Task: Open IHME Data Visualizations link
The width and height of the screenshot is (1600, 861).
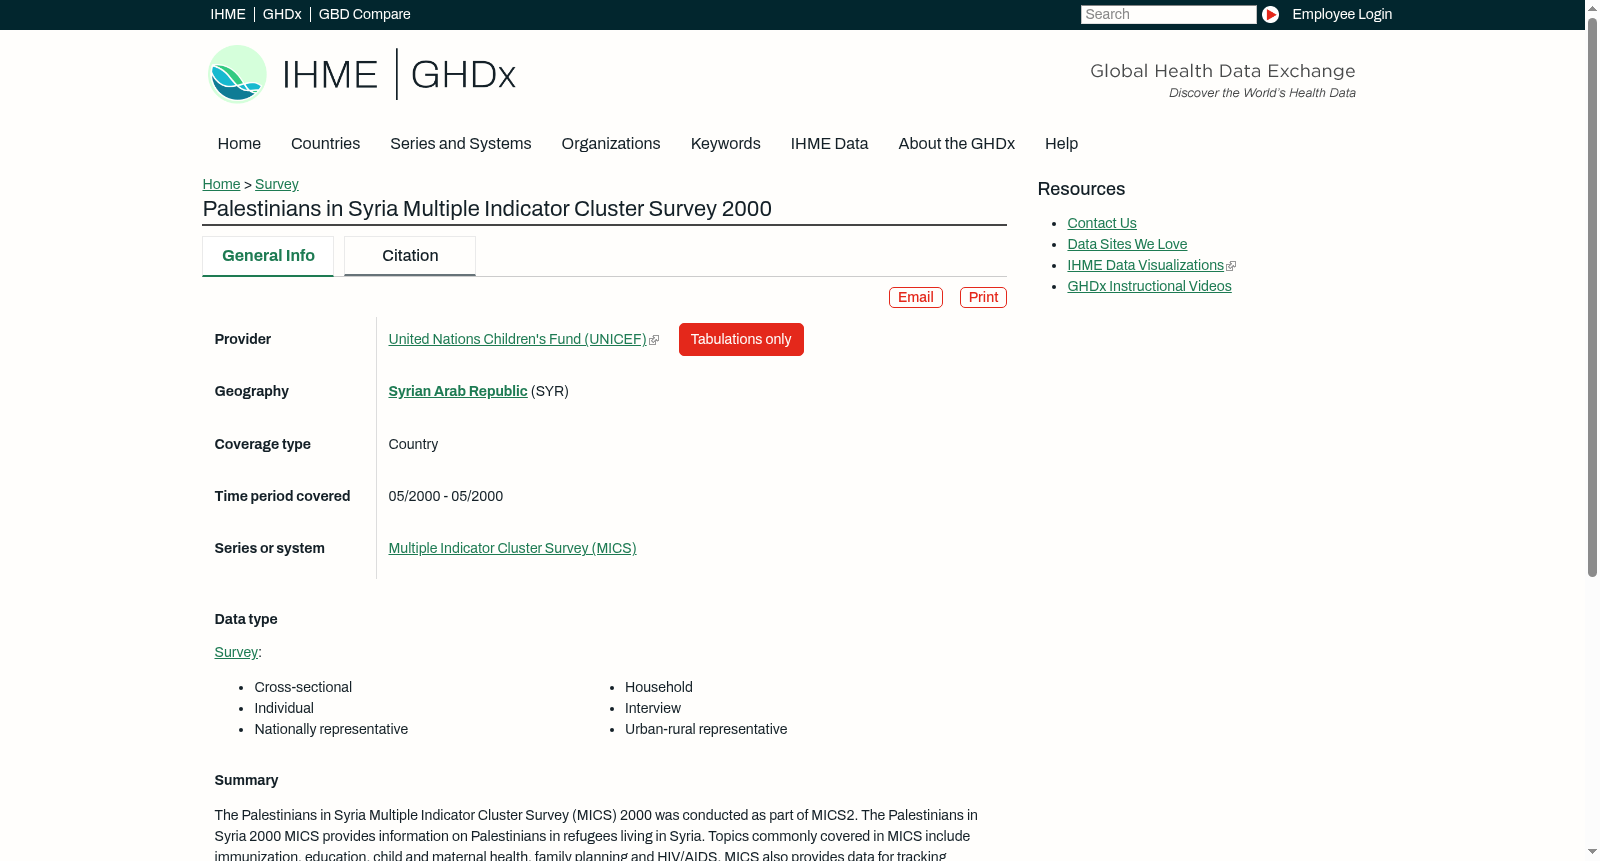Action: tap(1145, 266)
